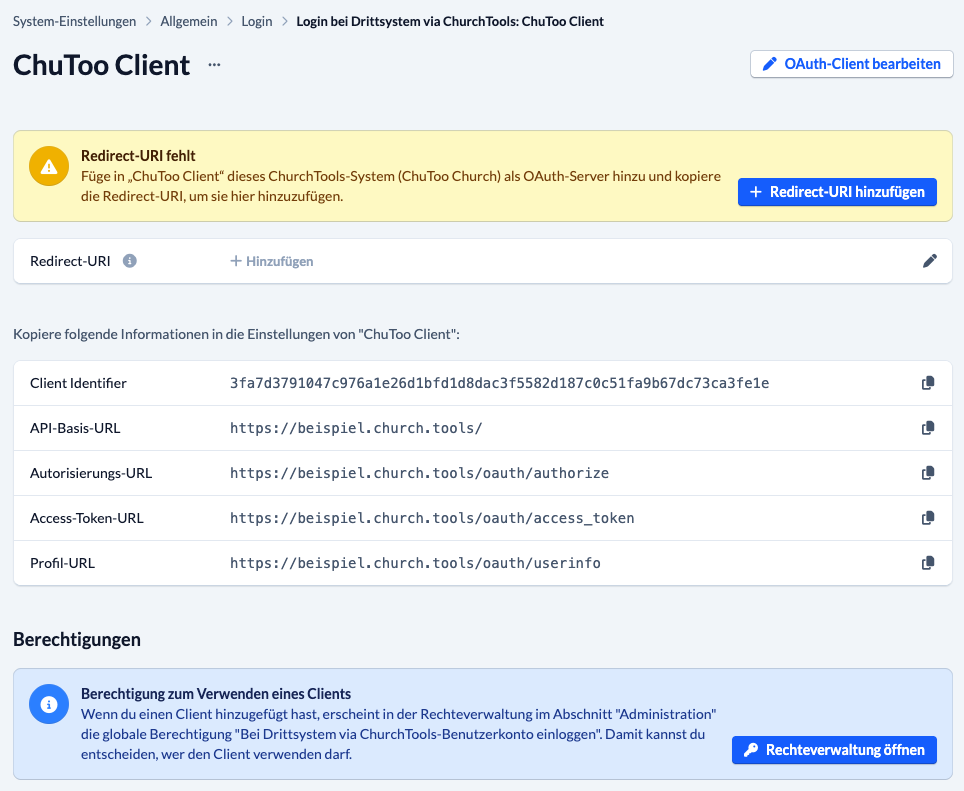Copy the API-Basis-URL to clipboard
964x791 pixels.
[x=928, y=428]
